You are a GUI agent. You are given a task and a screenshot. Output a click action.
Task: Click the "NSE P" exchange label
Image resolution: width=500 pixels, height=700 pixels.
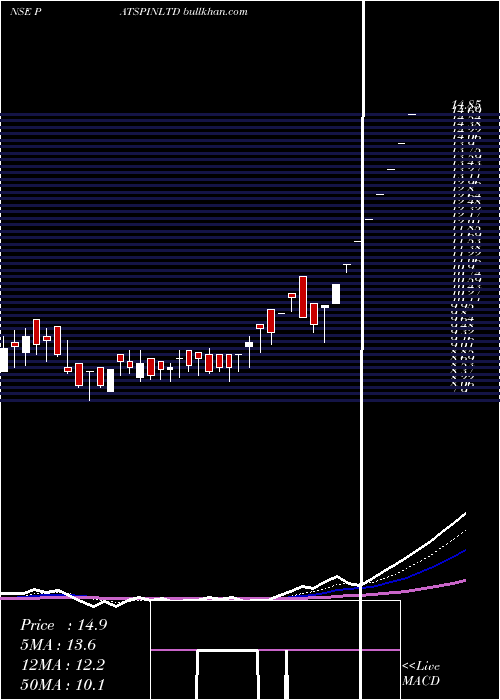point(26,12)
